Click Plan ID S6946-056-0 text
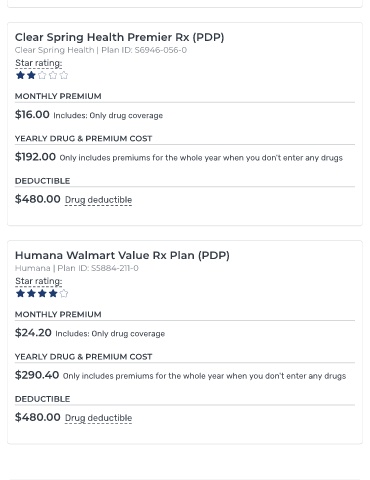The image size is (370, 480). [144, 50]
